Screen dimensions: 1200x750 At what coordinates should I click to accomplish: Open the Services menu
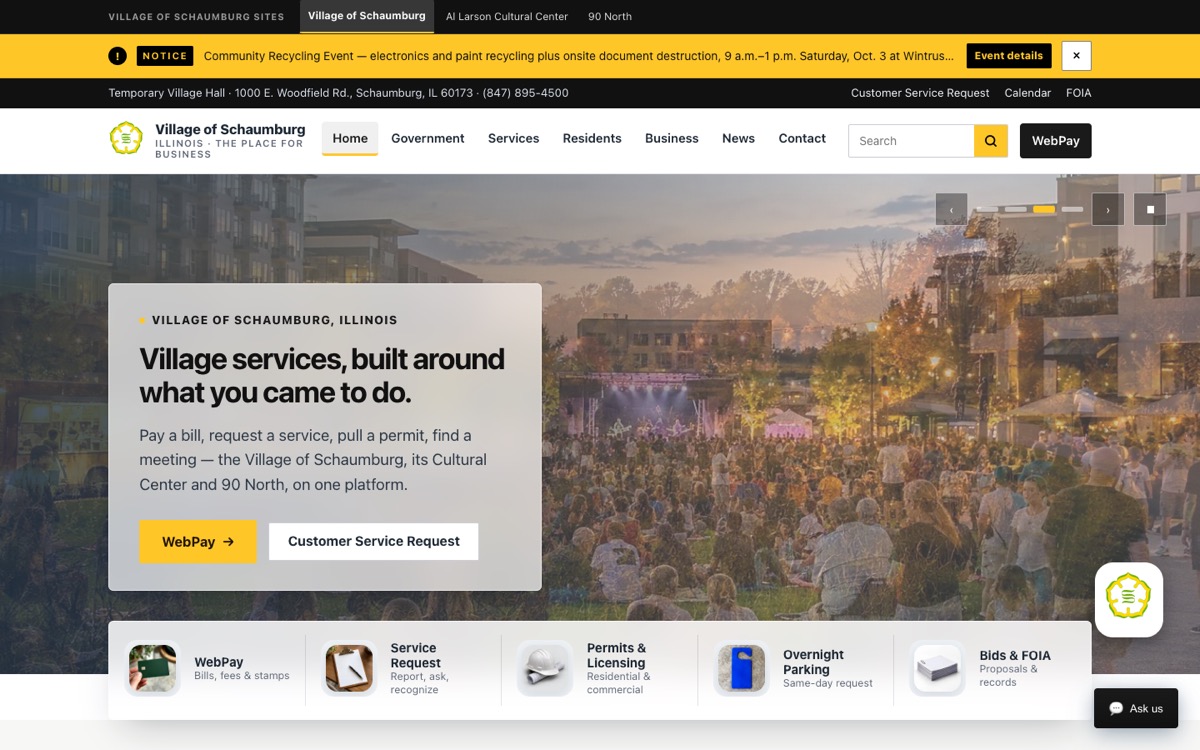point(514,138)
